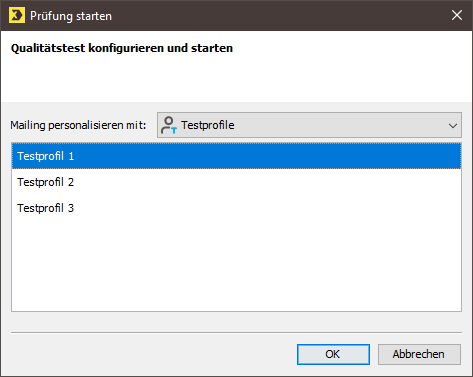Click the 'Qualitätstest konfigurieren und starten' heading
Image resolution: width=473 pixels, height=377 pixels.
coord(122,48)
